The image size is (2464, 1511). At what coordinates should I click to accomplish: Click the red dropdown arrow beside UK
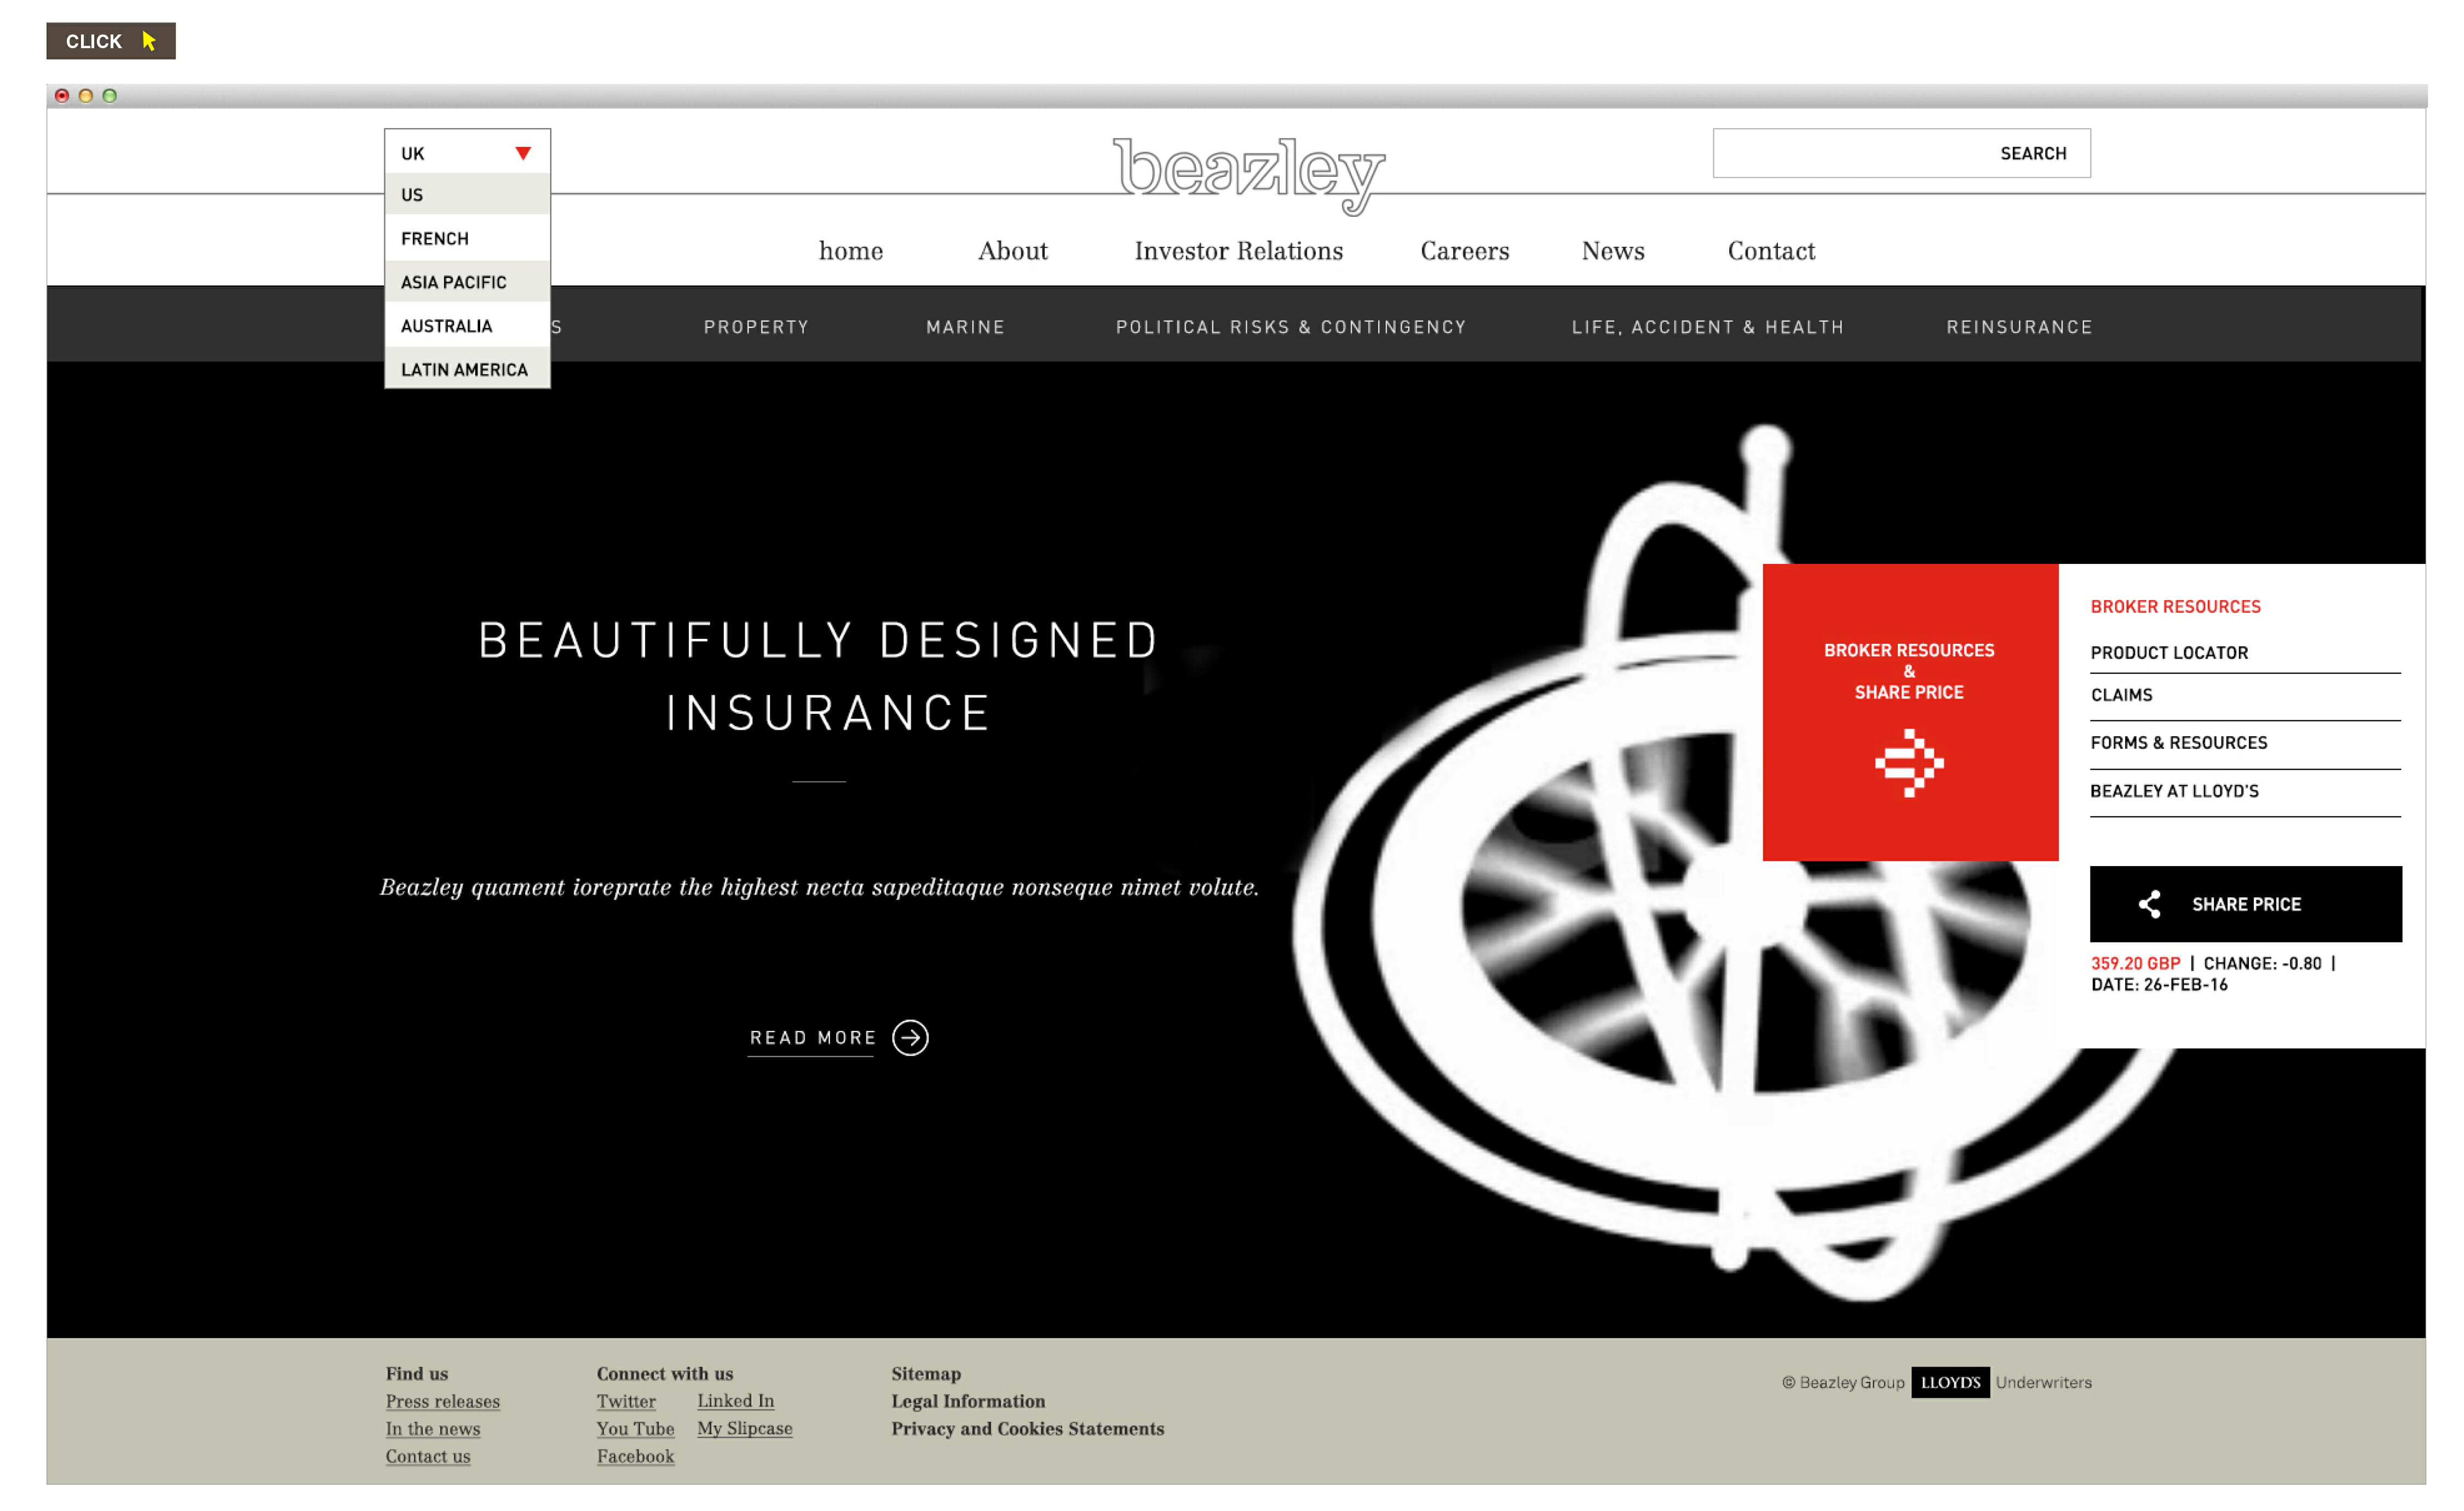coord(522,153)
